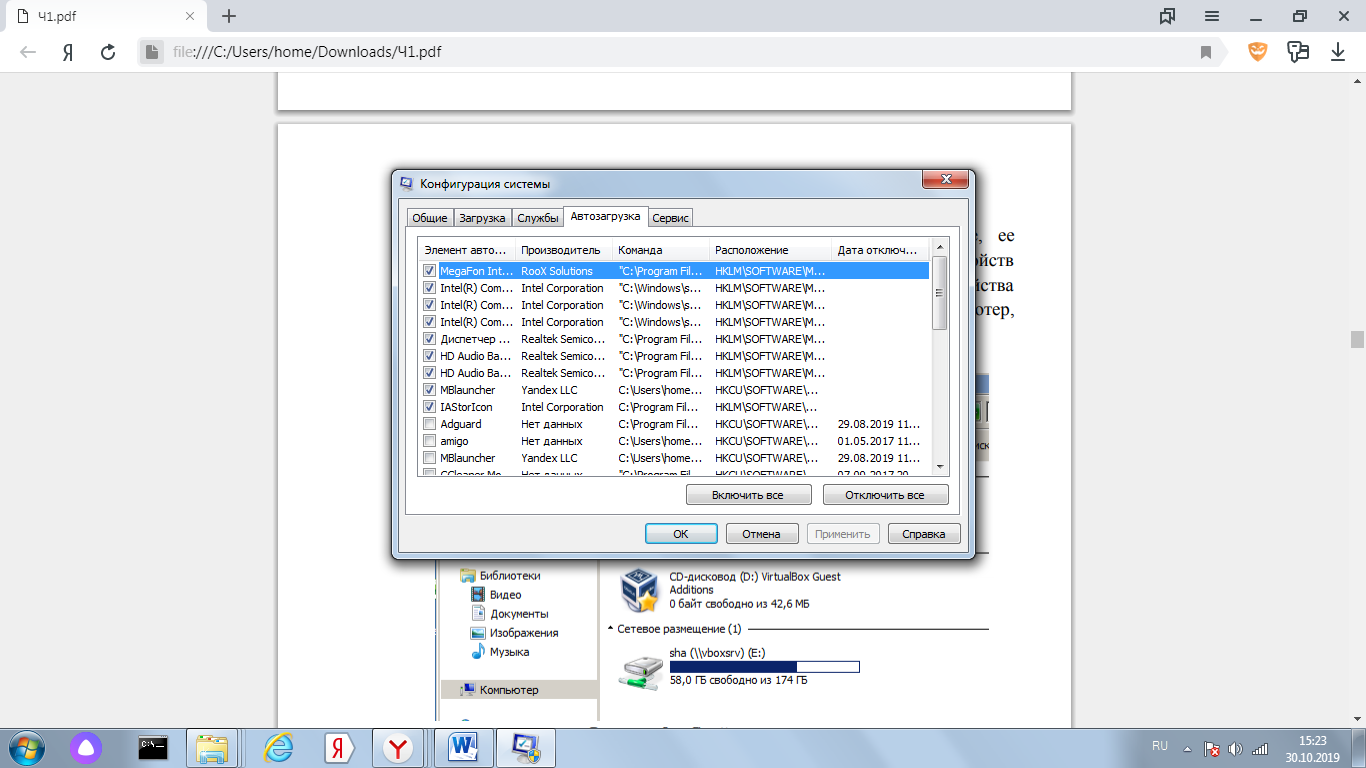The height and width of the screenshot is (768, 1366).
Task: Select the Ч1.pdf browser tab
Action: pos(105,16)
